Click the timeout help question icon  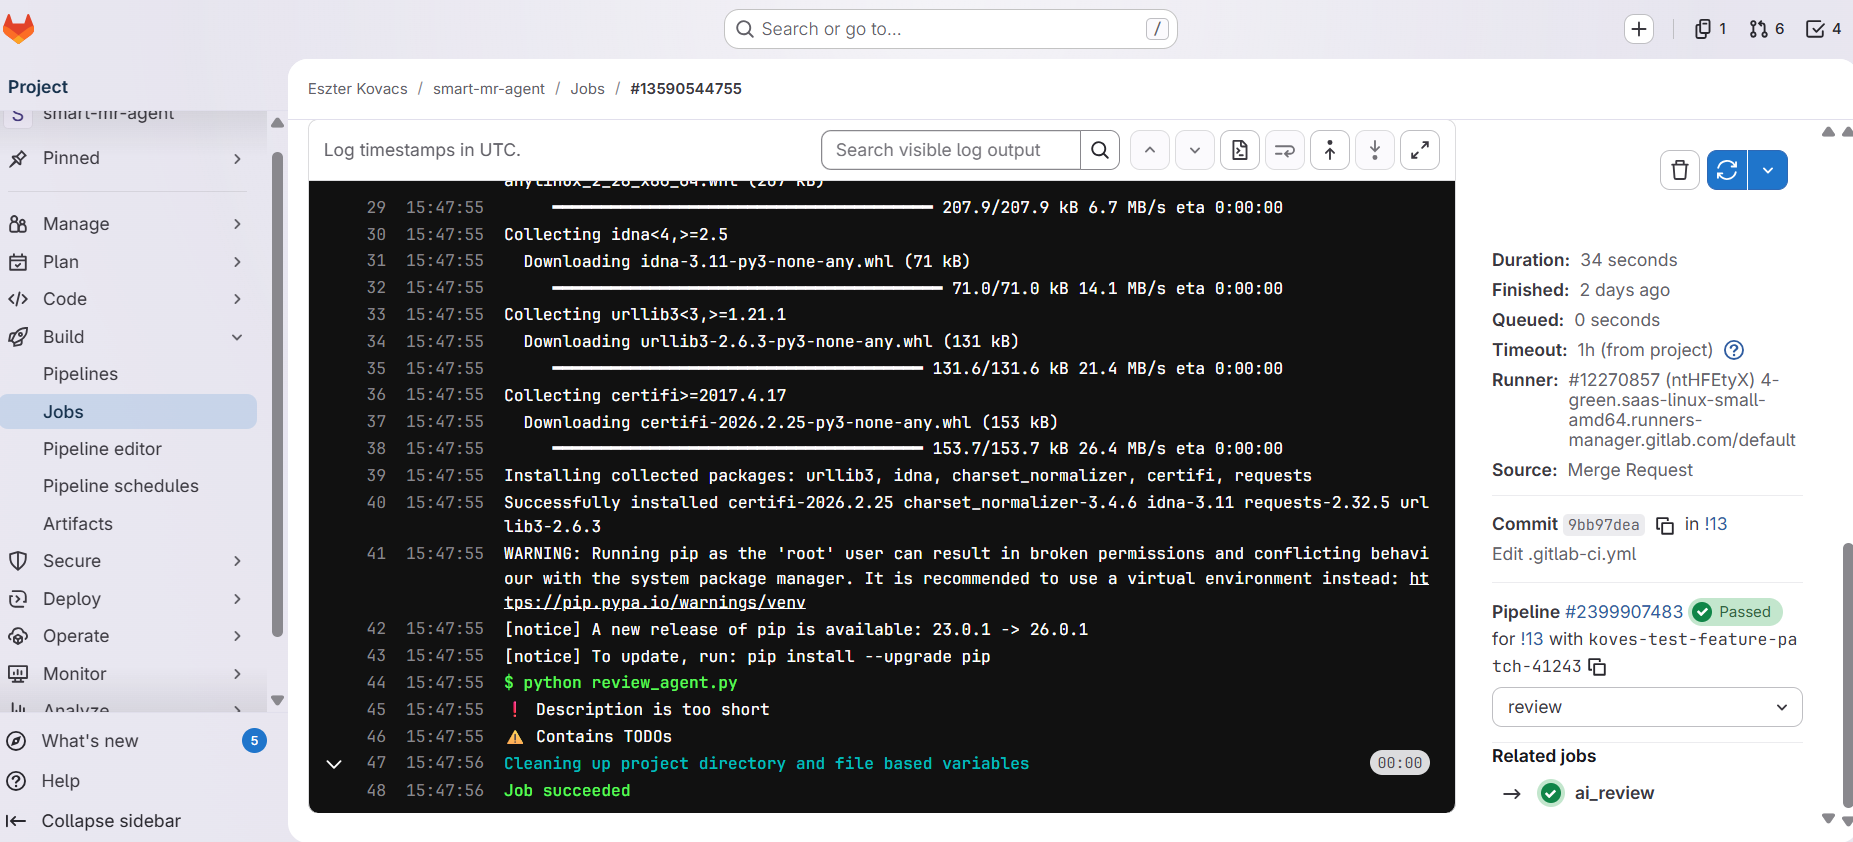point(1734,350)
